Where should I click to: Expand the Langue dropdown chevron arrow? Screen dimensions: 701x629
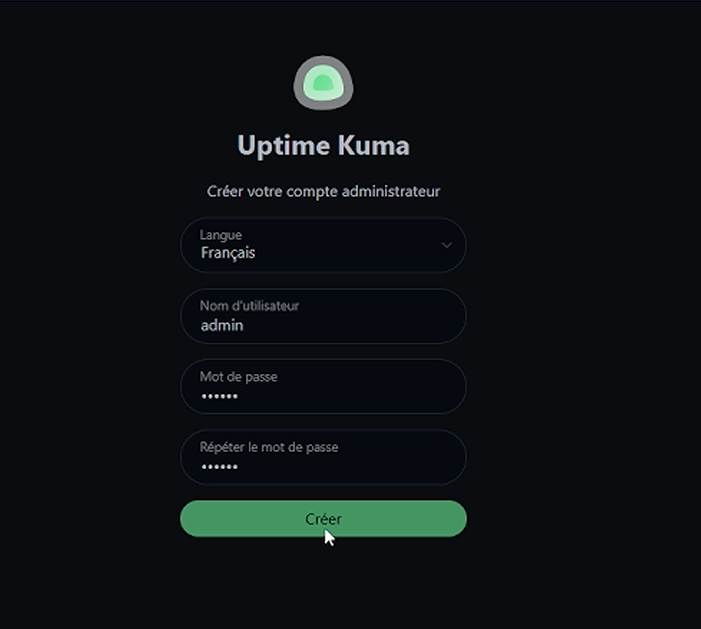446,245
